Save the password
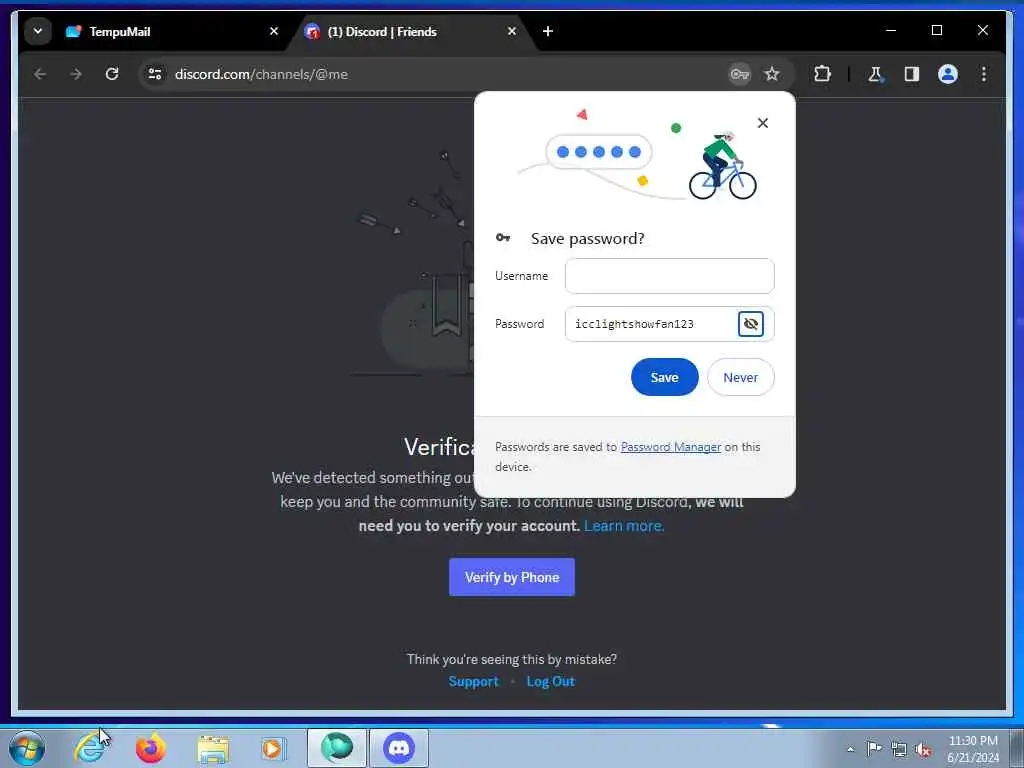Image resolution: width=1024 pixels, height=768 pixels. click(x=664, y=377)
